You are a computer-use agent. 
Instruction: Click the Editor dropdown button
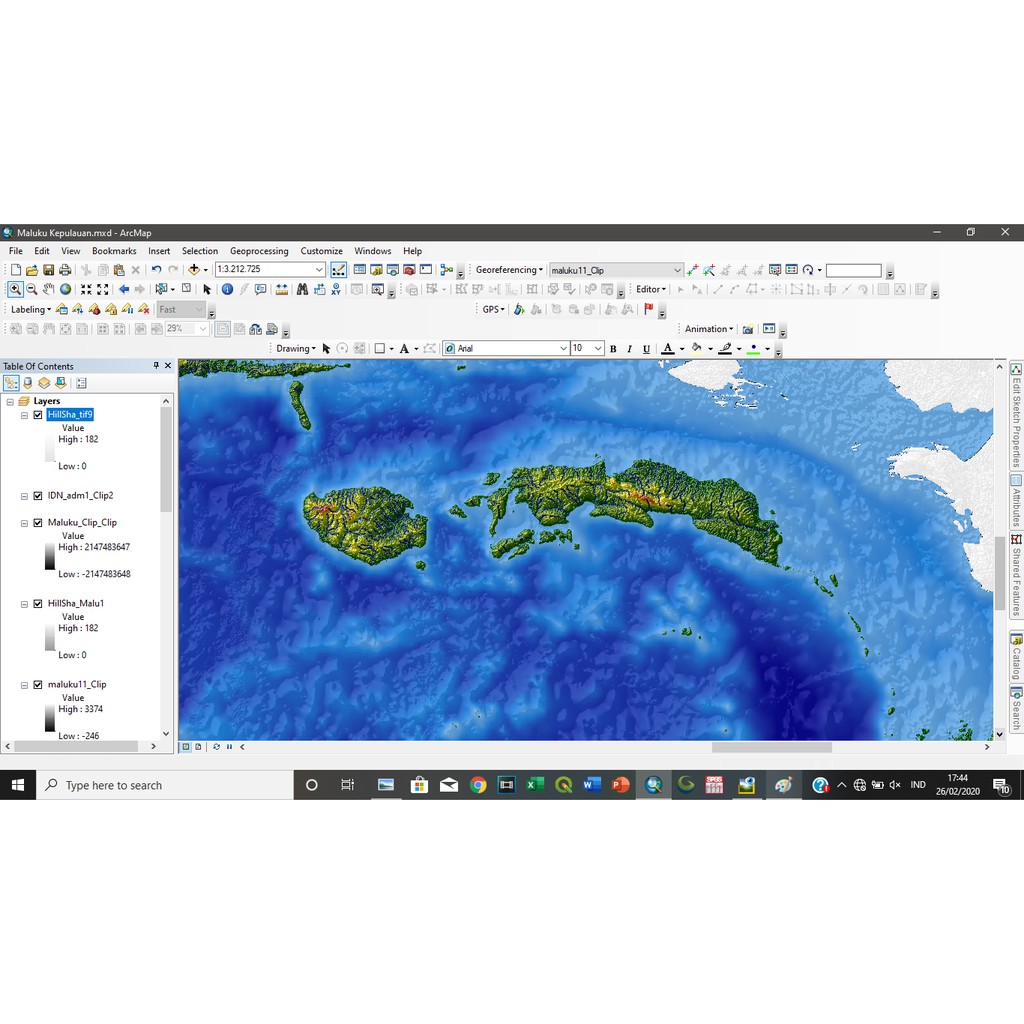(x=651, y=289)
